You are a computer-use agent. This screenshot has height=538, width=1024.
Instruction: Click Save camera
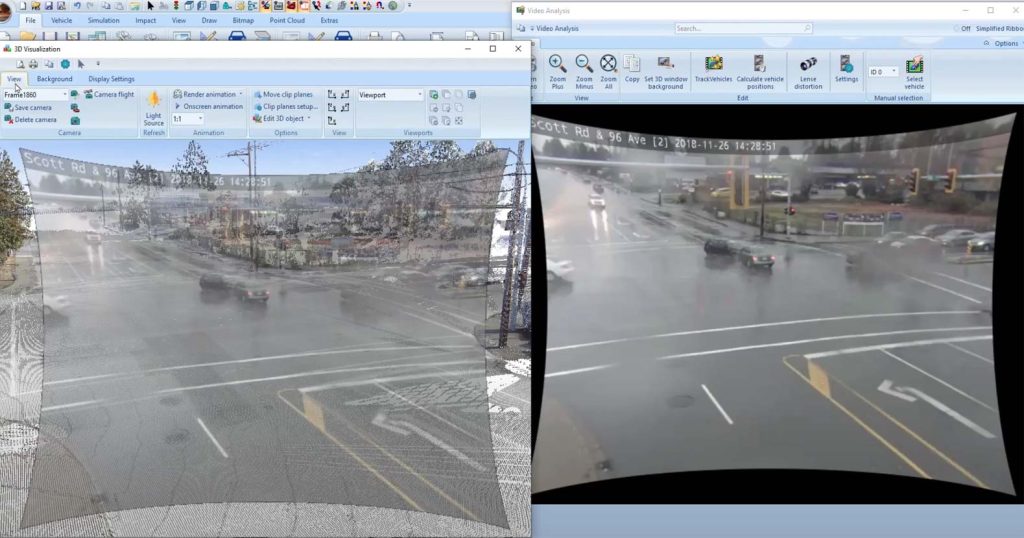pyautogui.click(x=27, y=107)
